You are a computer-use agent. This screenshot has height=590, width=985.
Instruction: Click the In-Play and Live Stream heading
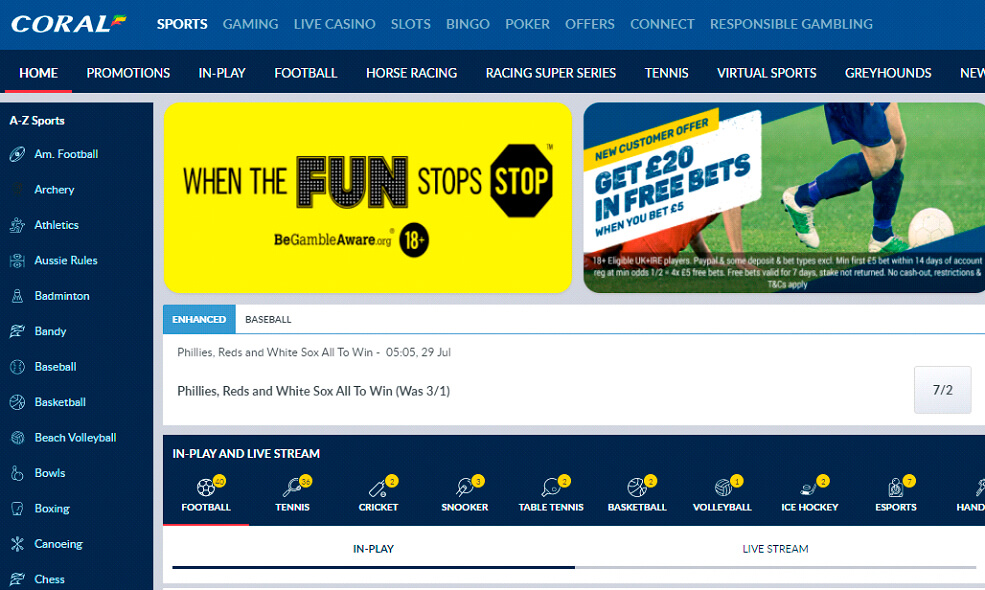(x=246, y=454)
